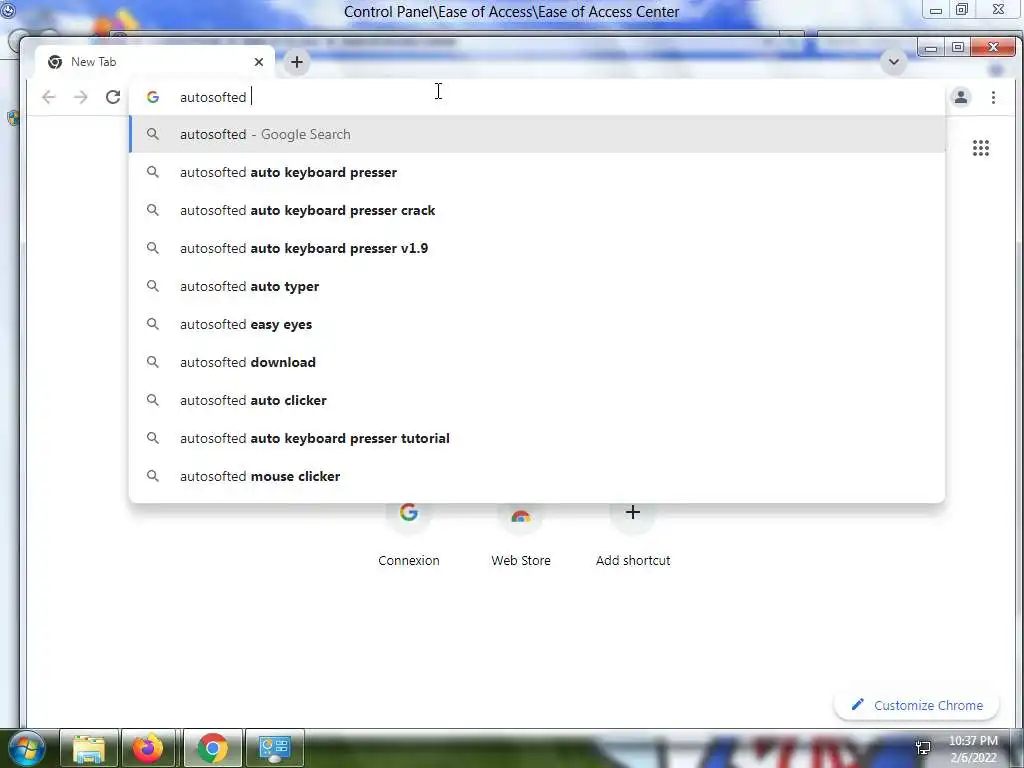Open the Google apps grid
Screen dimensions: 1024x768
pos(981,148)
